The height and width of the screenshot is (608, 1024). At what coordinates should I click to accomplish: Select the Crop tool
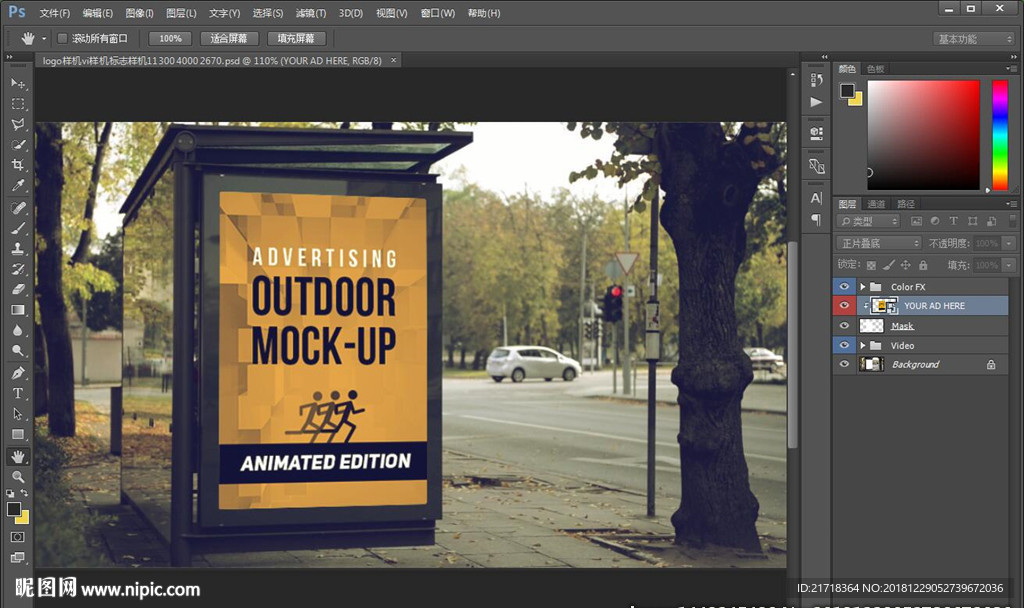18,165
